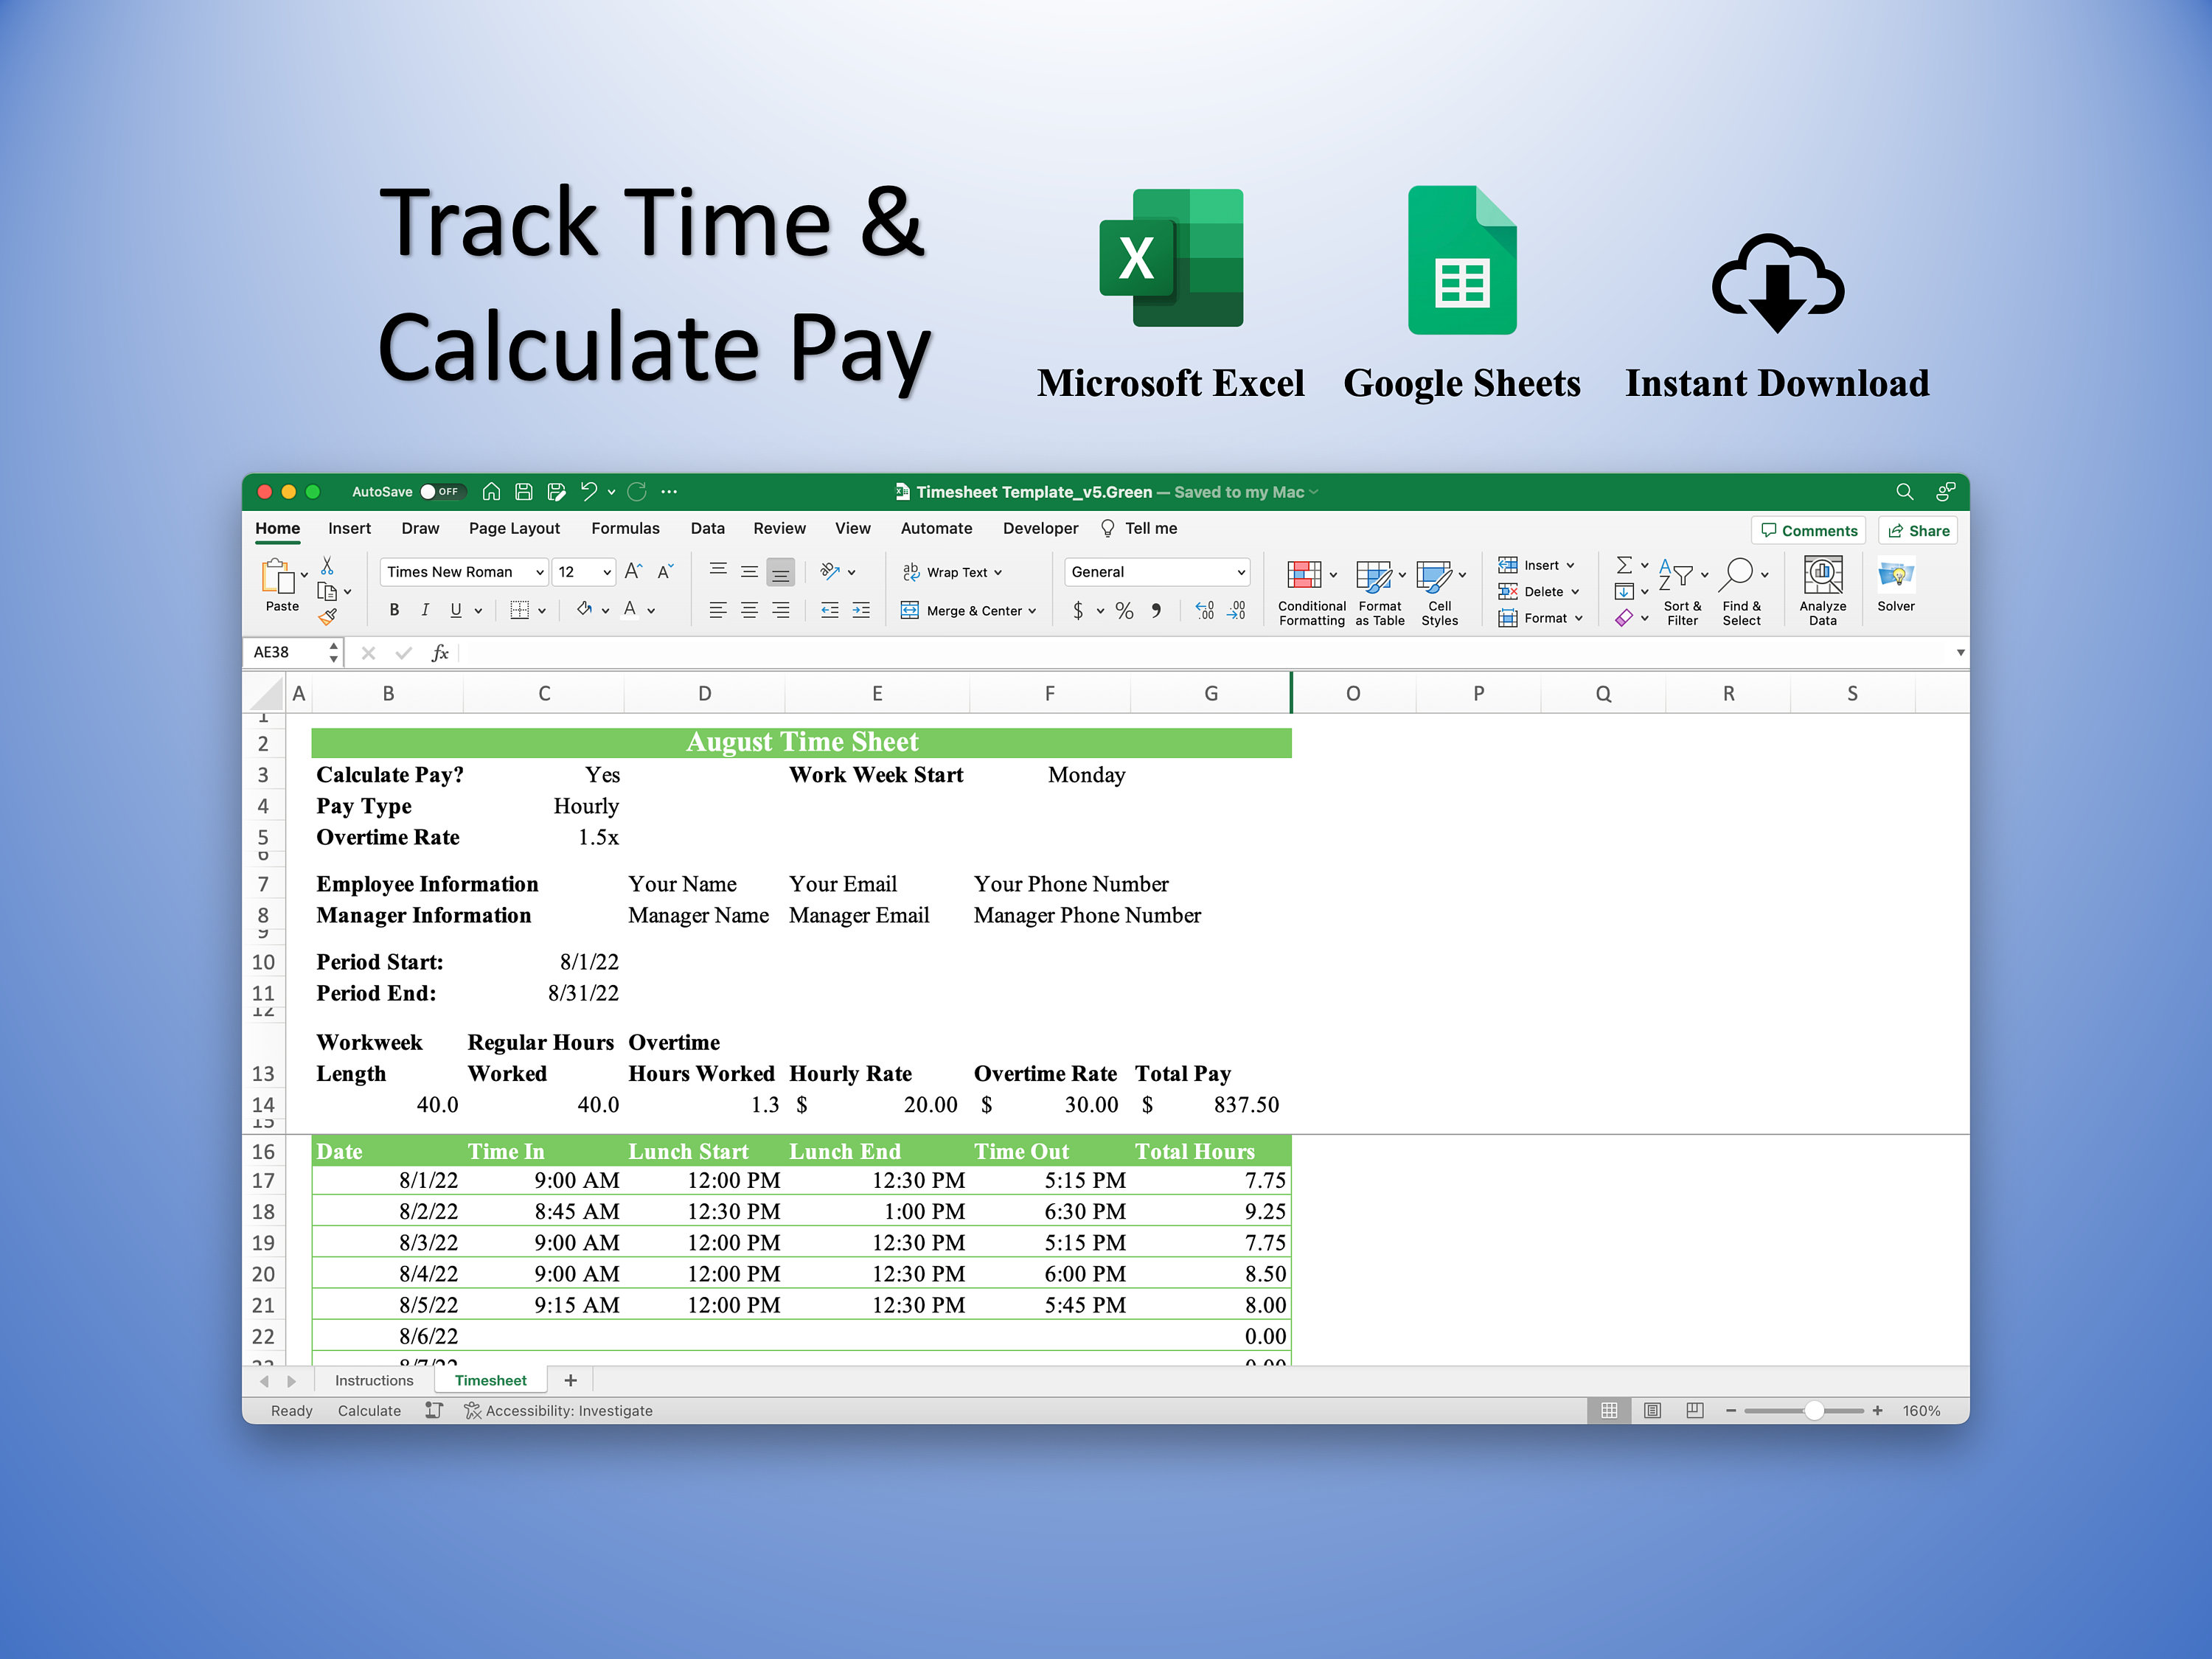The image size is (2212, 1659).
Task: Click the Undo arrow icon
Action: tap(589, 491)
